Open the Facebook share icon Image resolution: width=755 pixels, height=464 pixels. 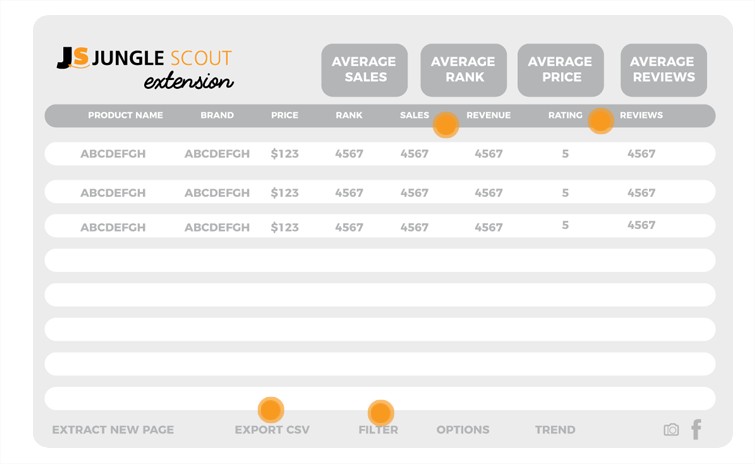click(x=696, y=429)
